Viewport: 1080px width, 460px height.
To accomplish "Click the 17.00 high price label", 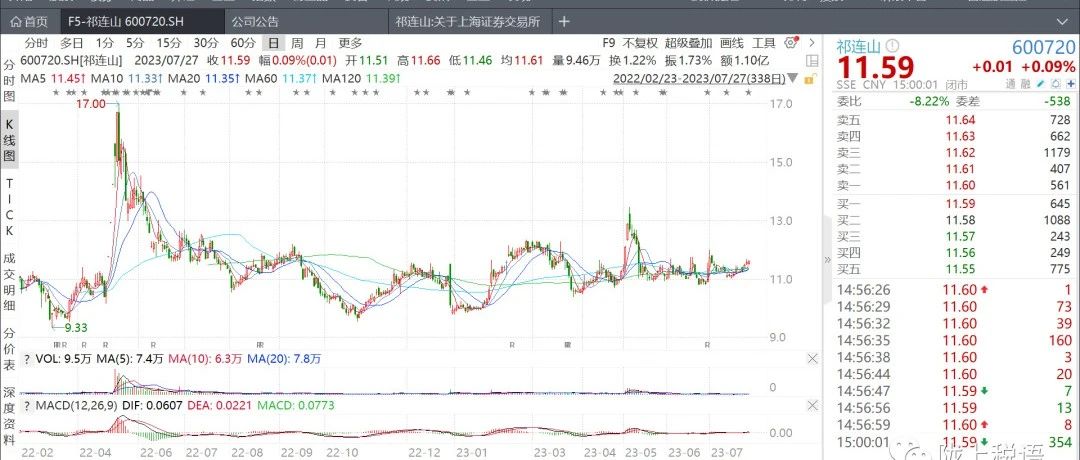I will pyautogui.click(x=92, y=104).
